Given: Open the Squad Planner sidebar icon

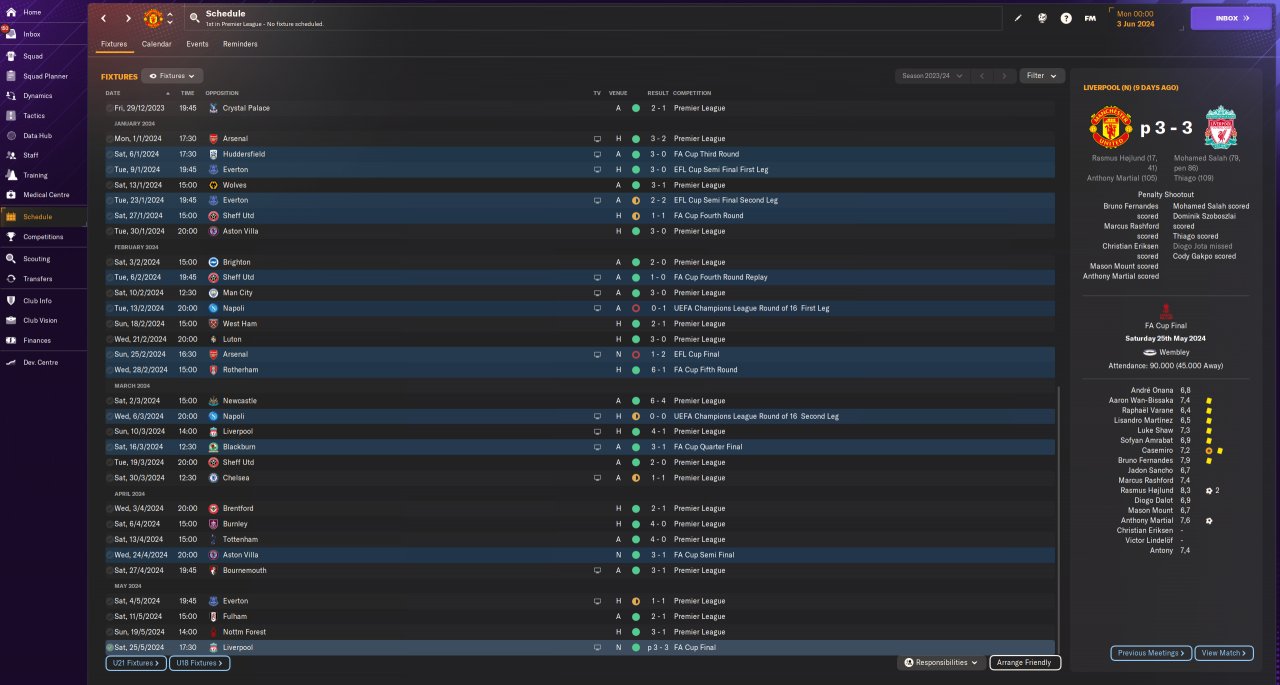Looking at the screenshot, I should pyautogui.click(x=11, y=76).
